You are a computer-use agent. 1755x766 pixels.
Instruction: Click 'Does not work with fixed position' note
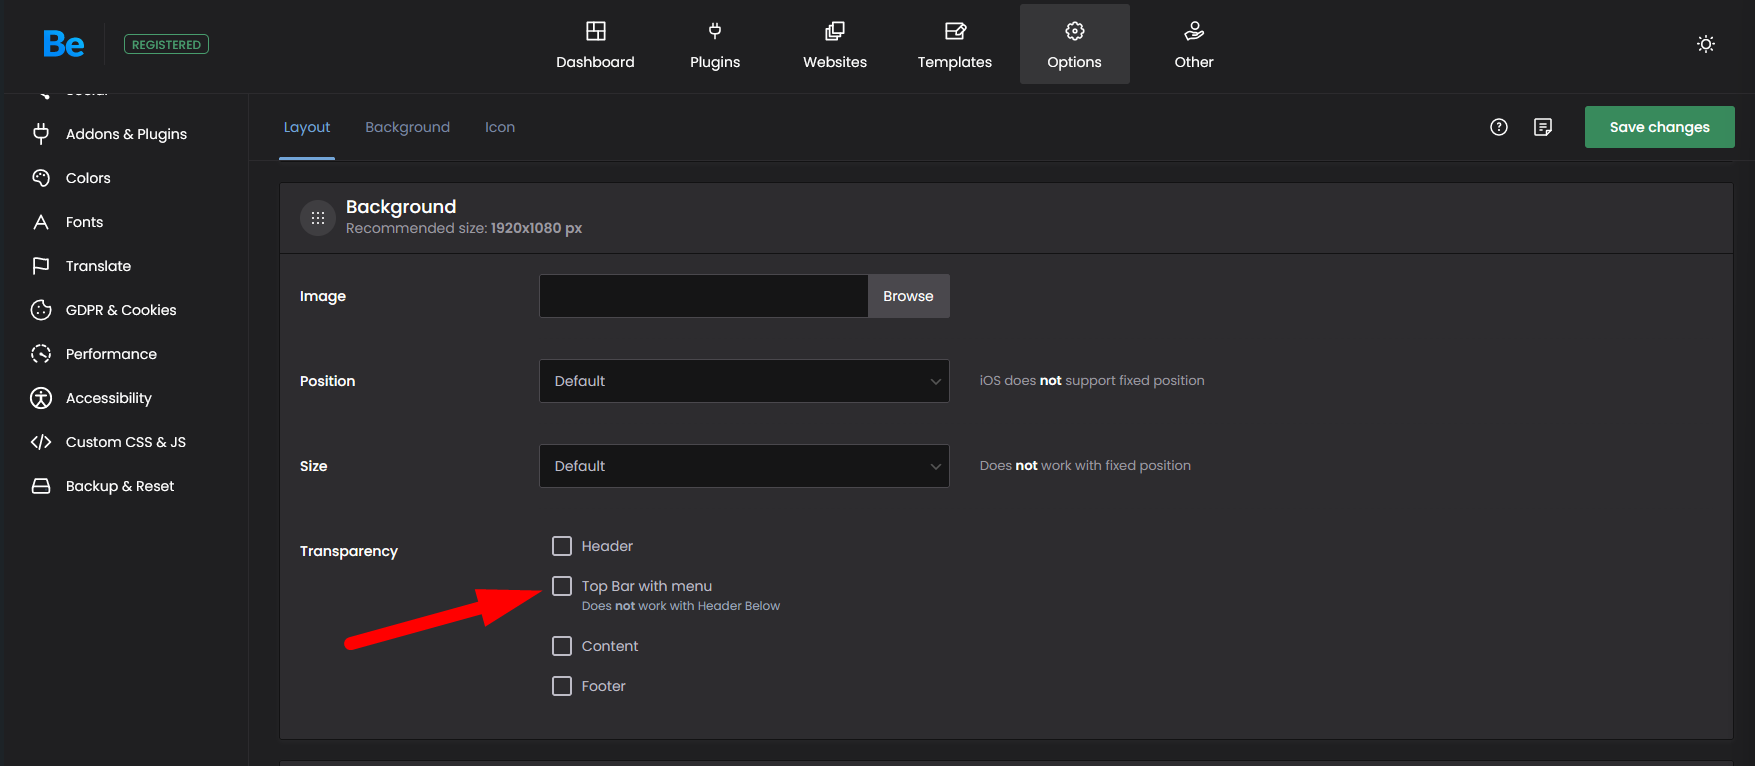1085,466
